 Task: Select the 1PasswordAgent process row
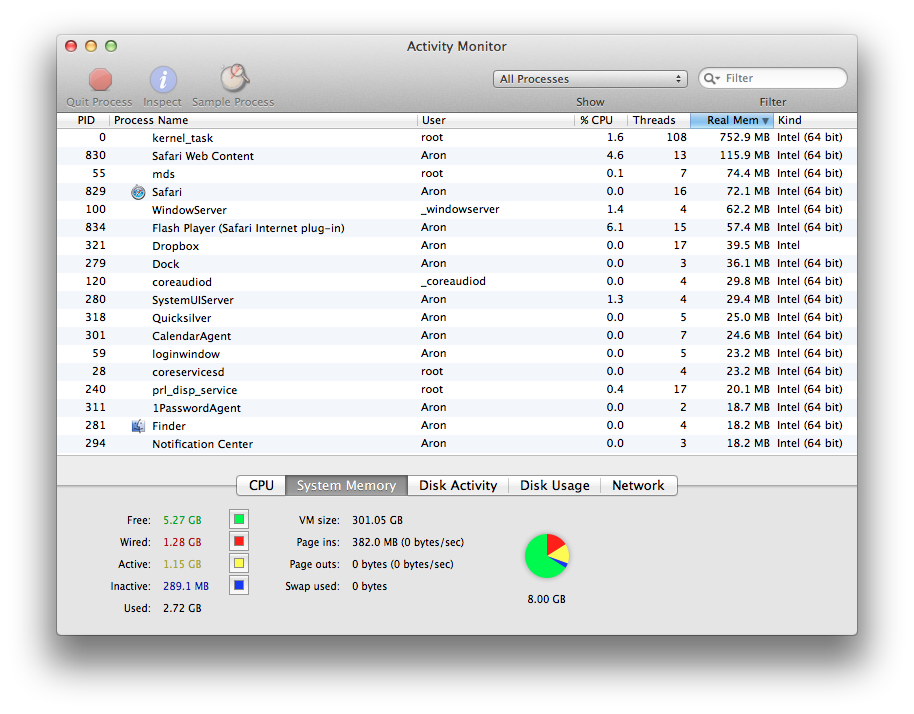pos(457,408)
